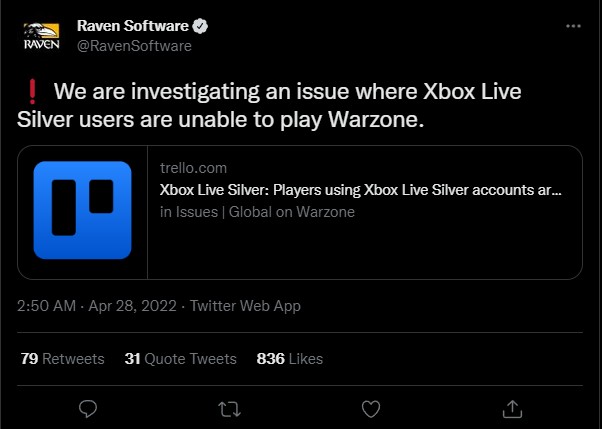The image size is (602, 429).
Task: Click the Trello logo thumbnail
Action: click(83, 212)
